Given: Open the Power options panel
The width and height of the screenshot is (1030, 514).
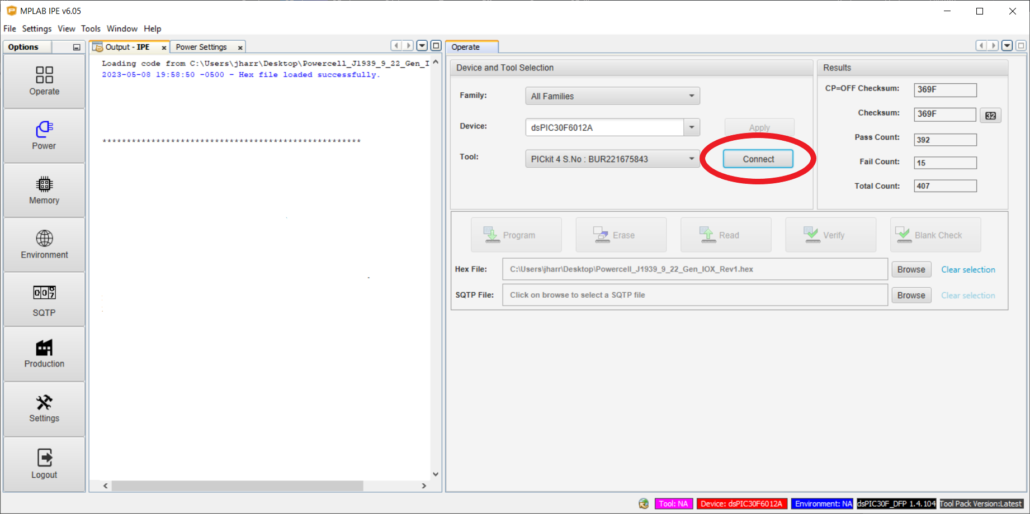Looking at the screenshot, I should coord(44,136).
